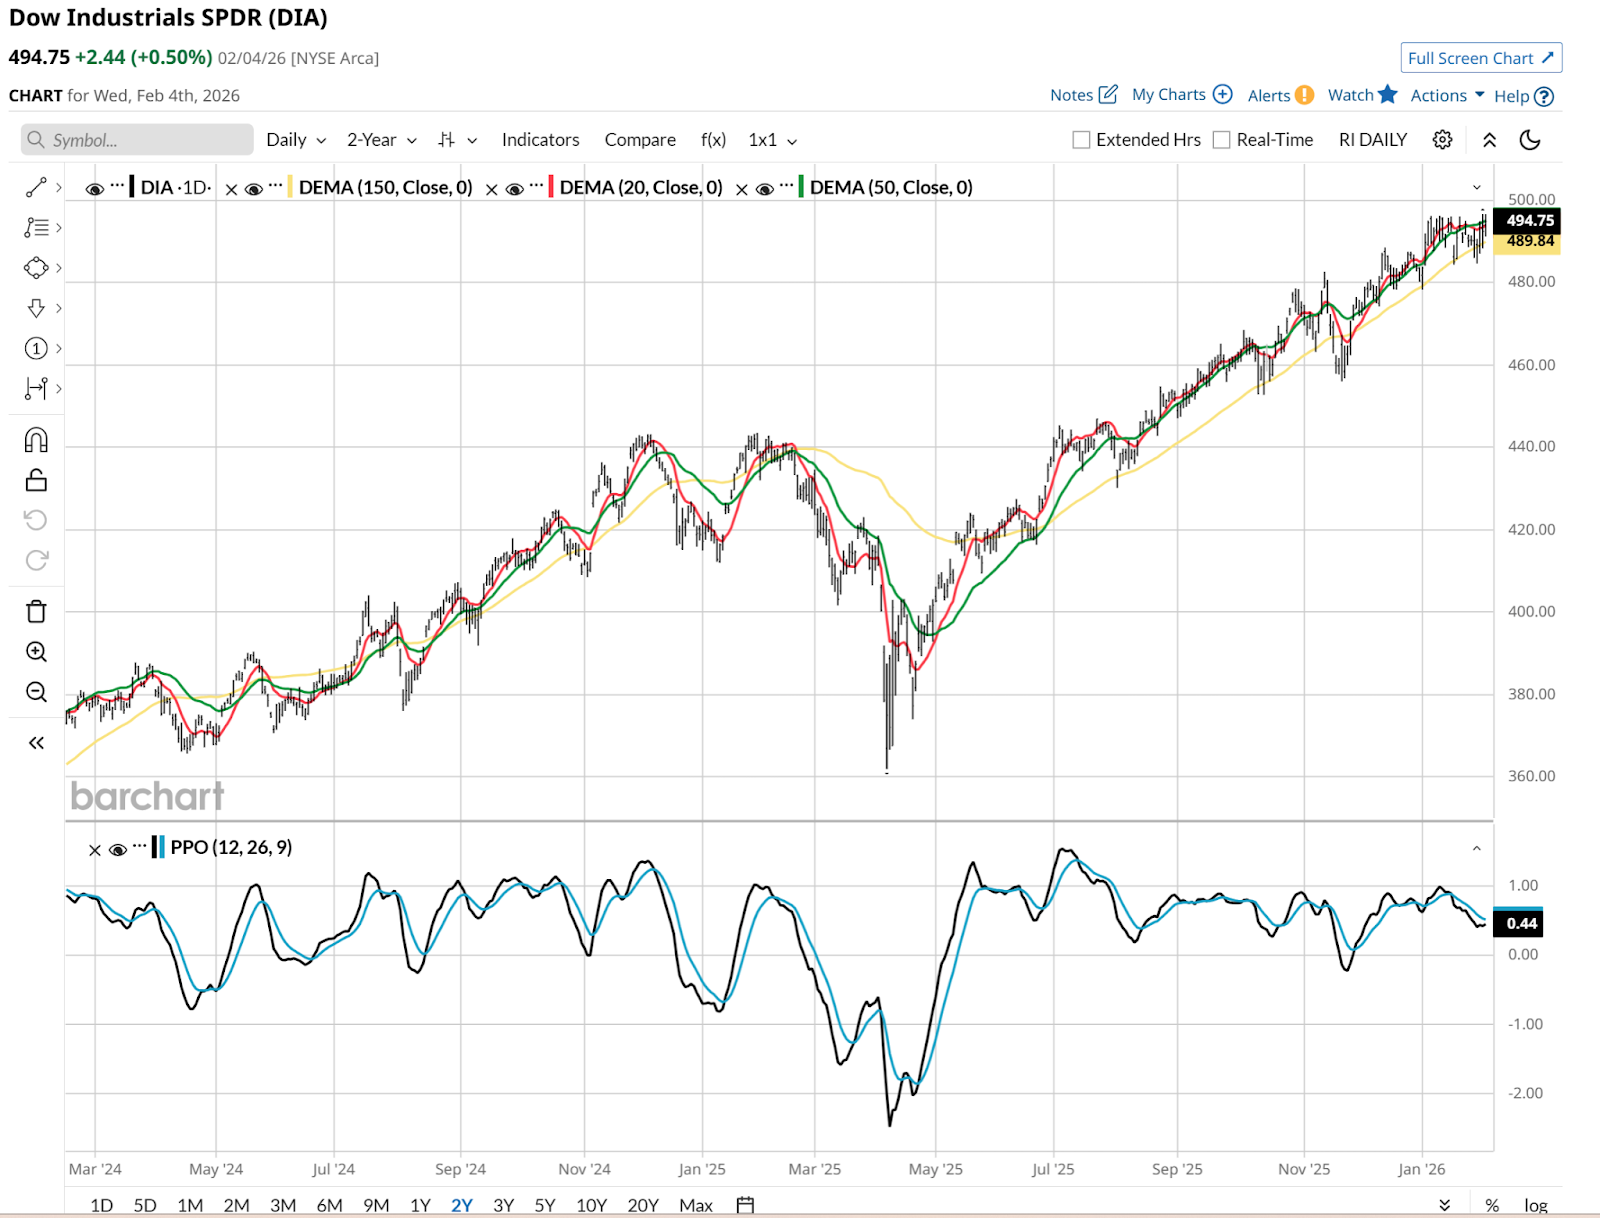
Task: Enable the Real-Time checkbox
Action: (1221, 140)
